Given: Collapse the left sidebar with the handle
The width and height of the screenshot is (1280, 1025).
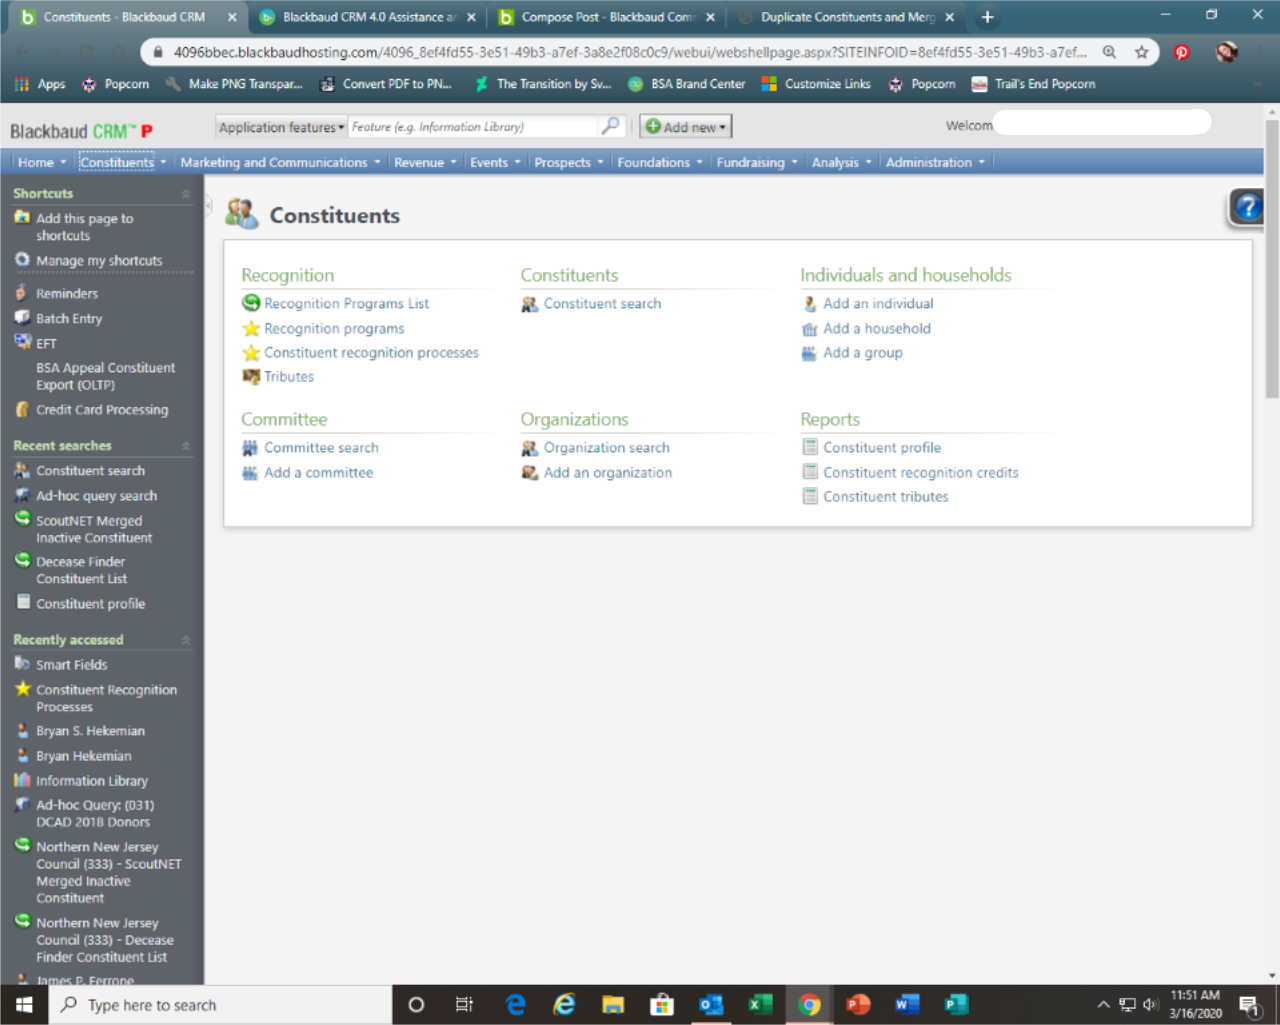Looking at the screenshot, I should (209, 207).
